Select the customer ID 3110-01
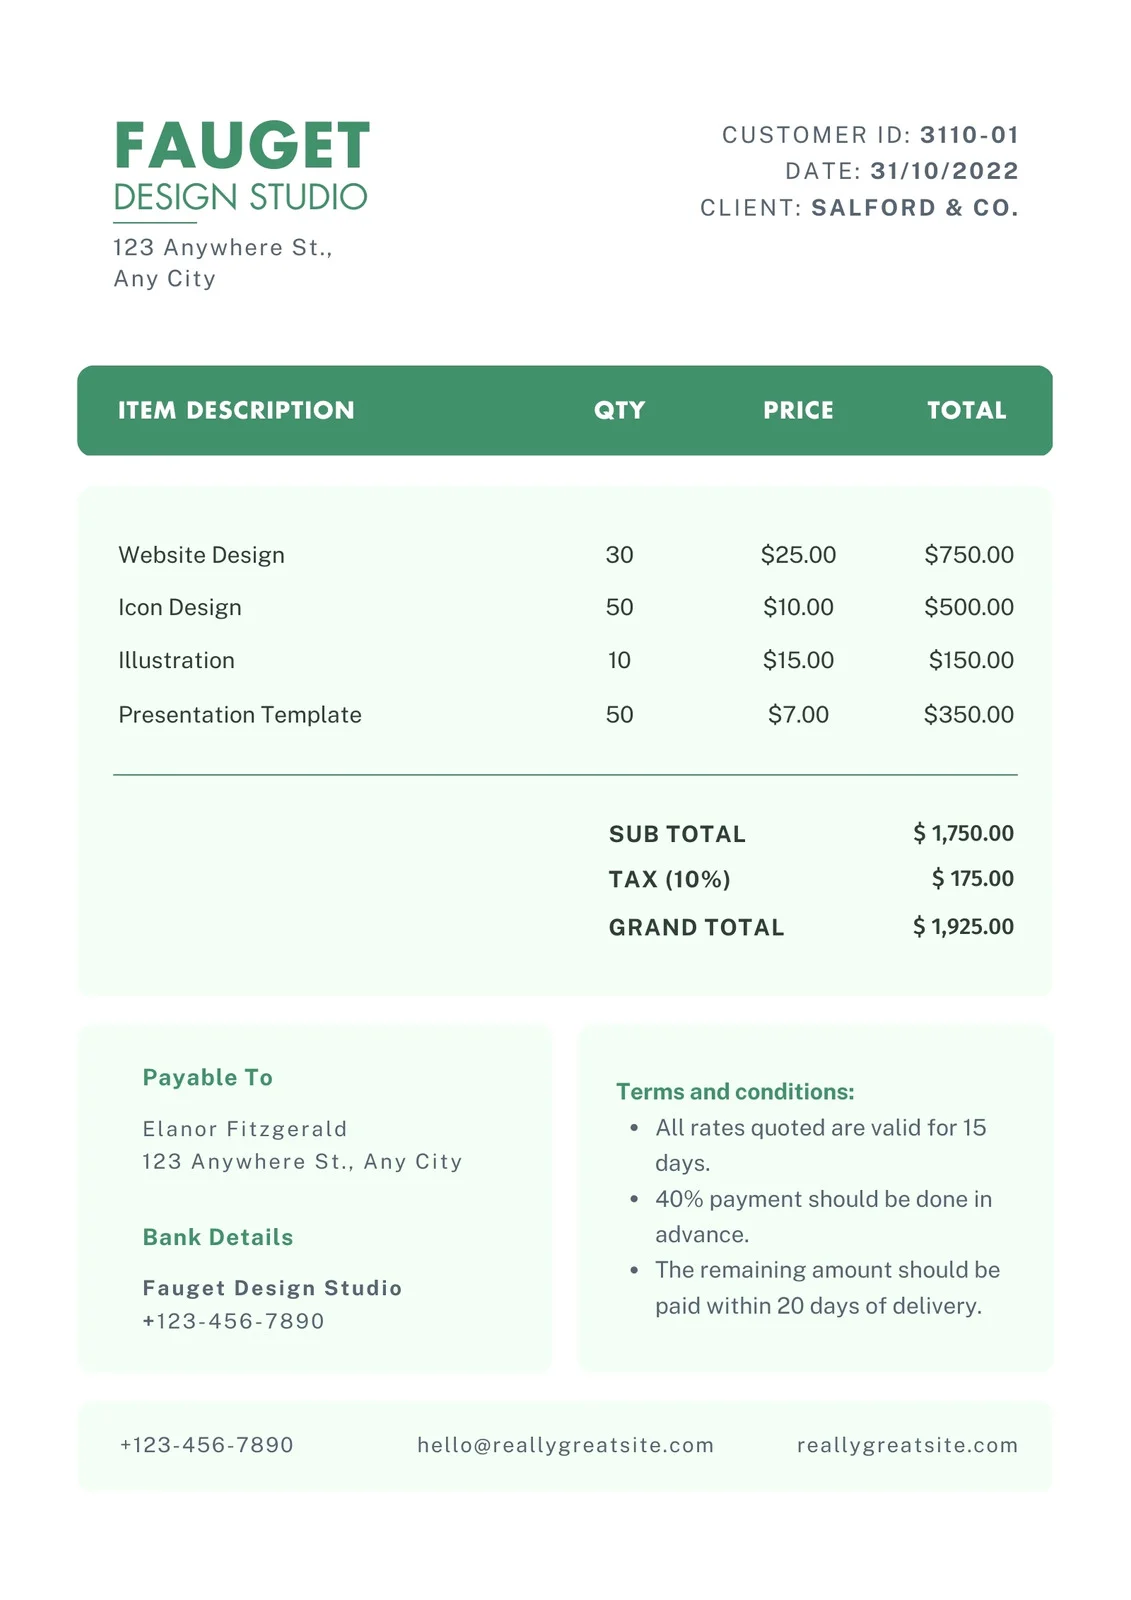1131x1600 pixels. tap(969, 135)
